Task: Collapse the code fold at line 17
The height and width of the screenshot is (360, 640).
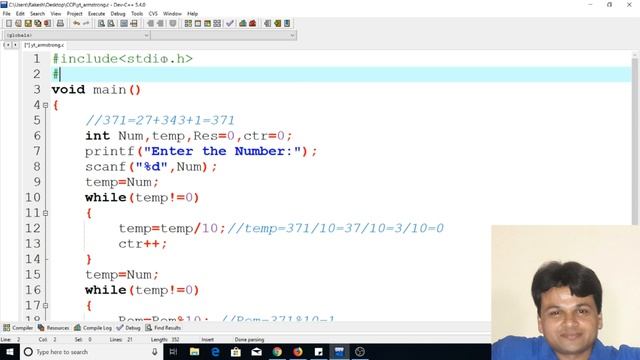Action: pos(45,305)
